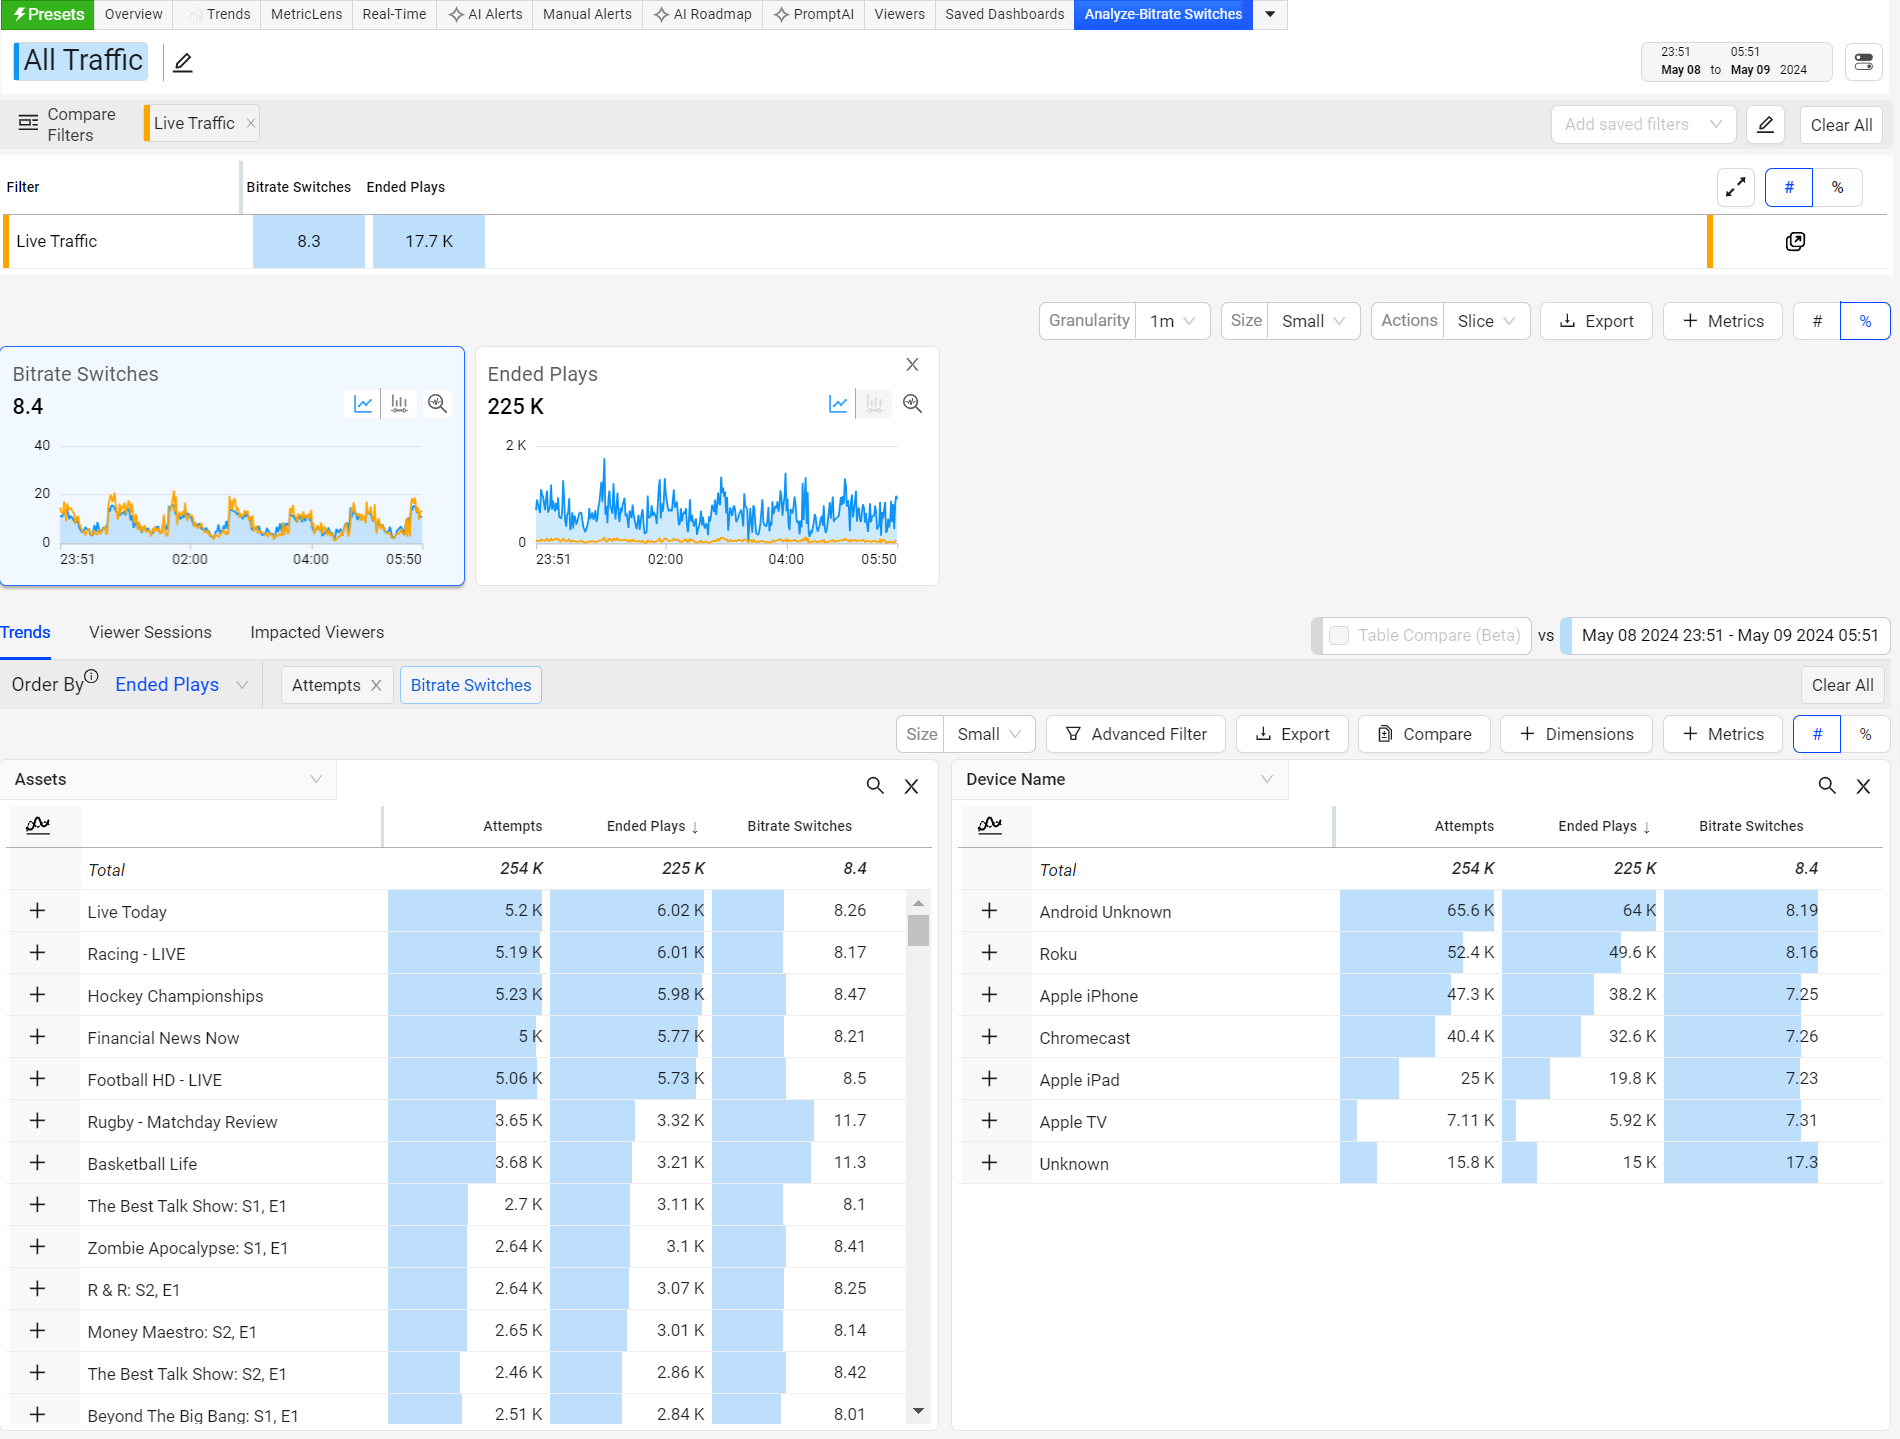This screenshot has height=1439, width=1900.
Task: Toggle the top-right dashboard settings switch icon
Action: click(1864, 62)
